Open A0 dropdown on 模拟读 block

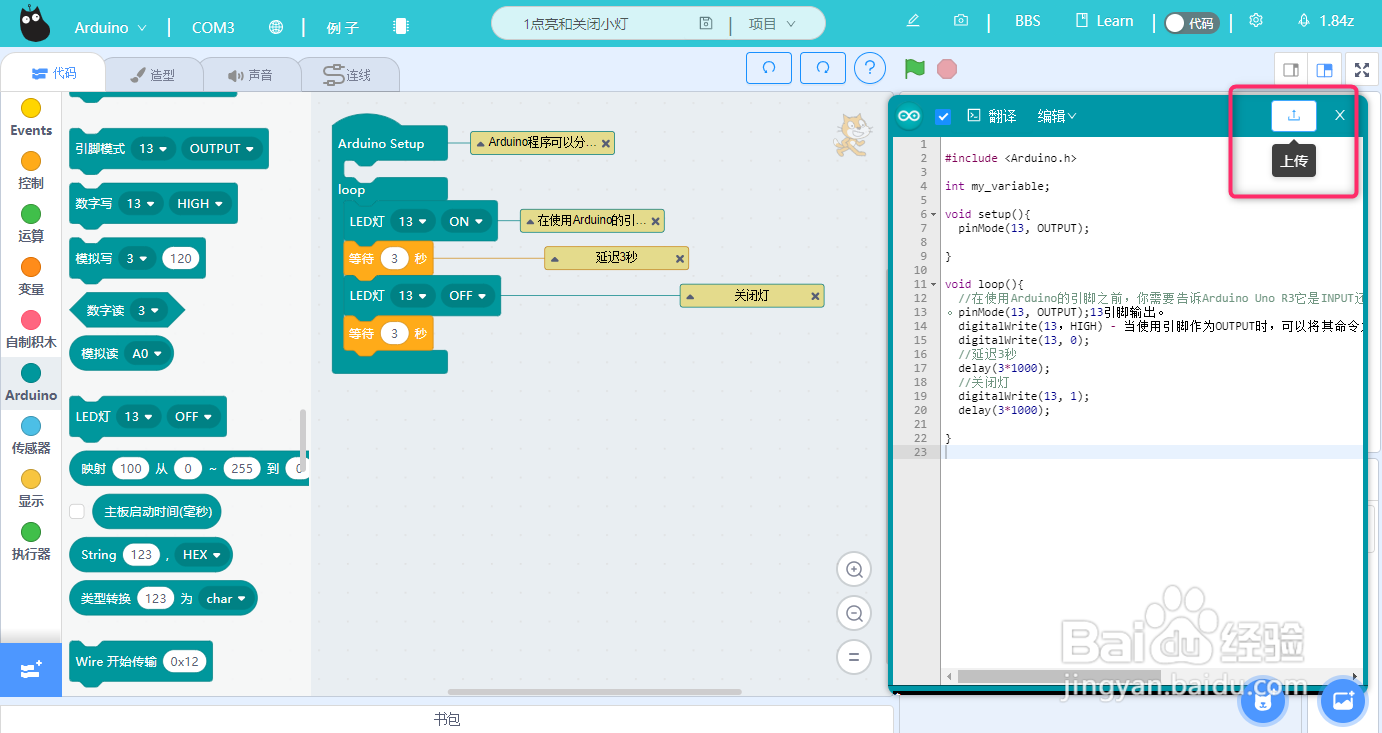(146, 353)
